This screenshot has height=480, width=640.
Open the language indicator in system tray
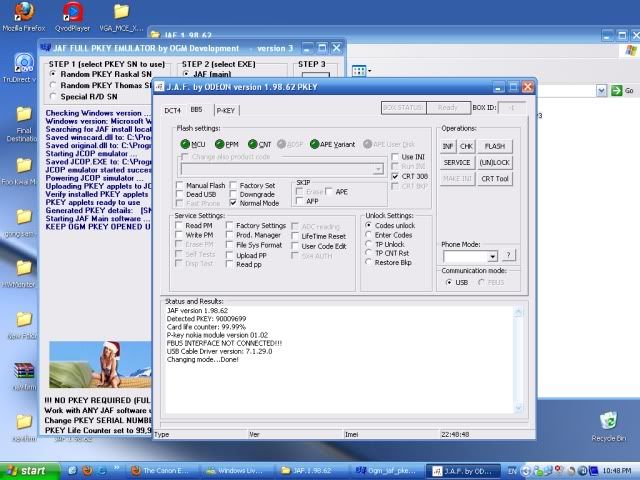pyautogui.click(x=512, y=471)
